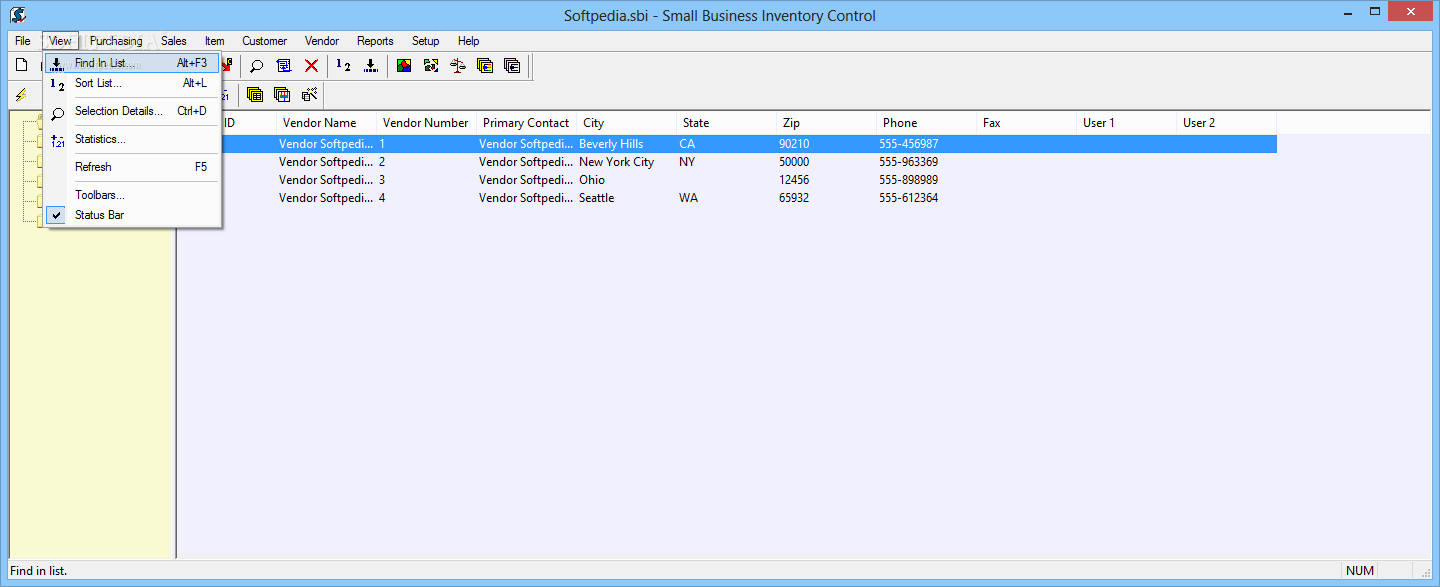Click the Sort List toolbar icon
Screen dimensions: 1440x587
tap(343, 66)
